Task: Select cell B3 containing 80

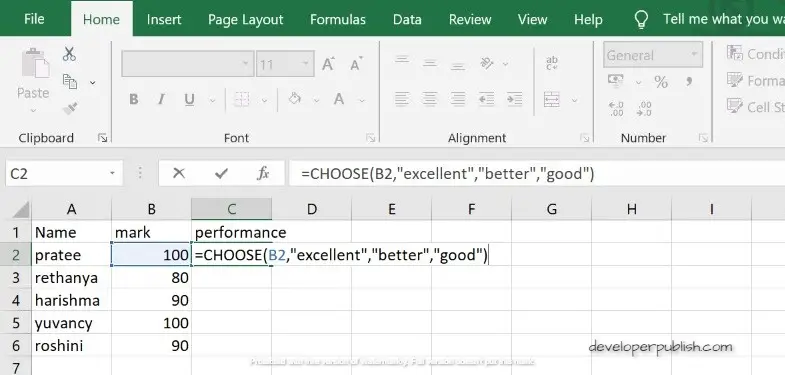Action: 151,278
